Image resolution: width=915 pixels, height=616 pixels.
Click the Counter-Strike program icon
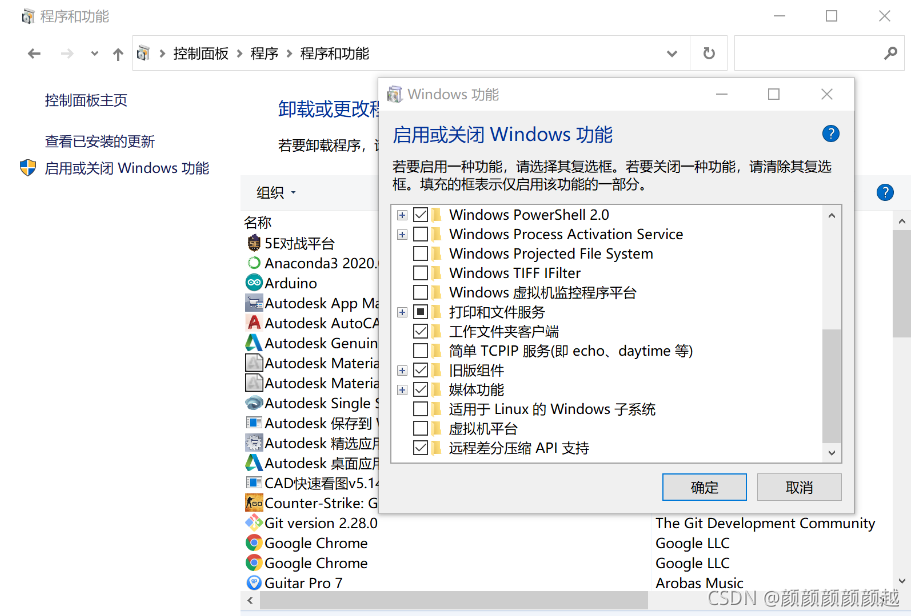(x=254, y=502)
